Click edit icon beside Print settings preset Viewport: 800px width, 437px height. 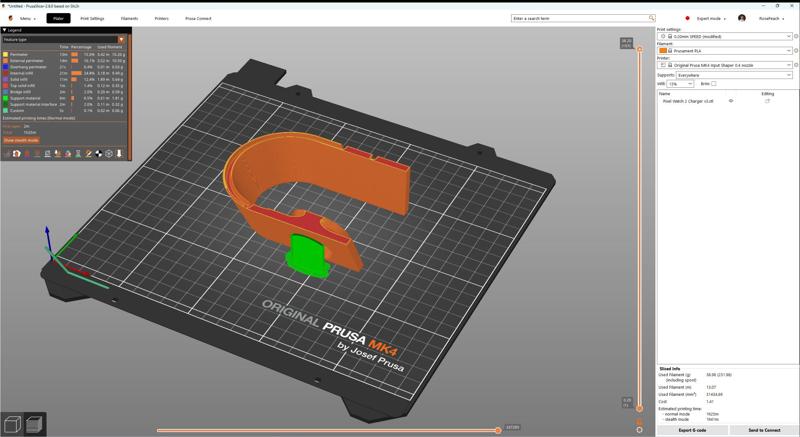[x=796, y=37]
